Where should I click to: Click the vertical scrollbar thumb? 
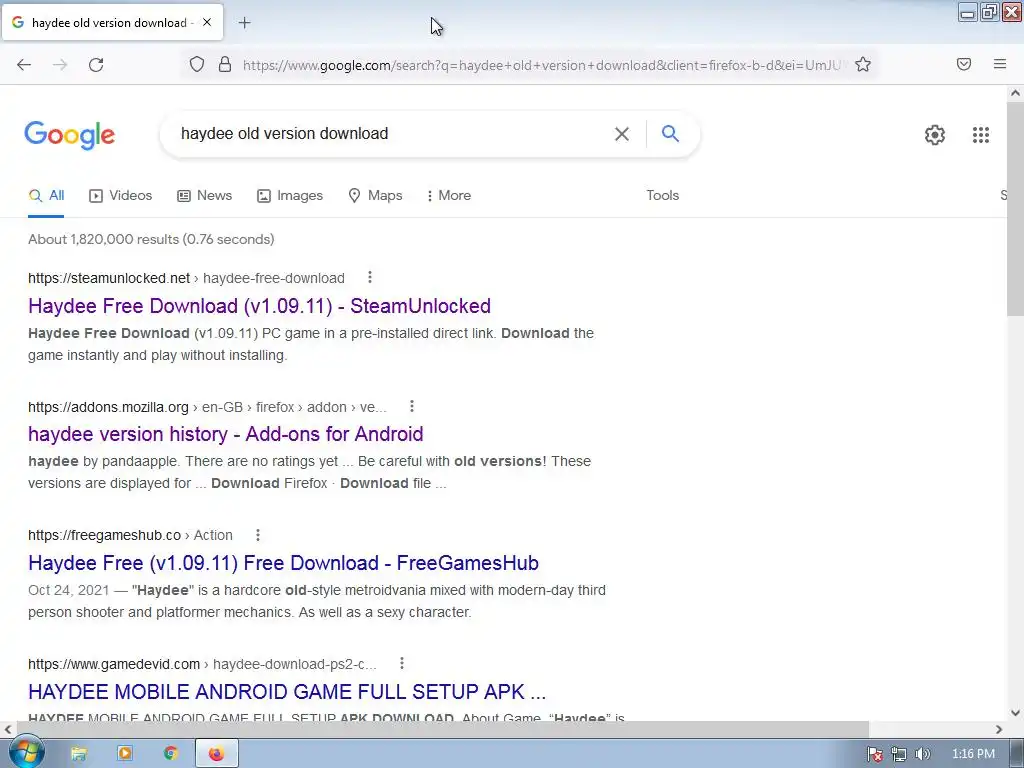tap(1016, 208)
